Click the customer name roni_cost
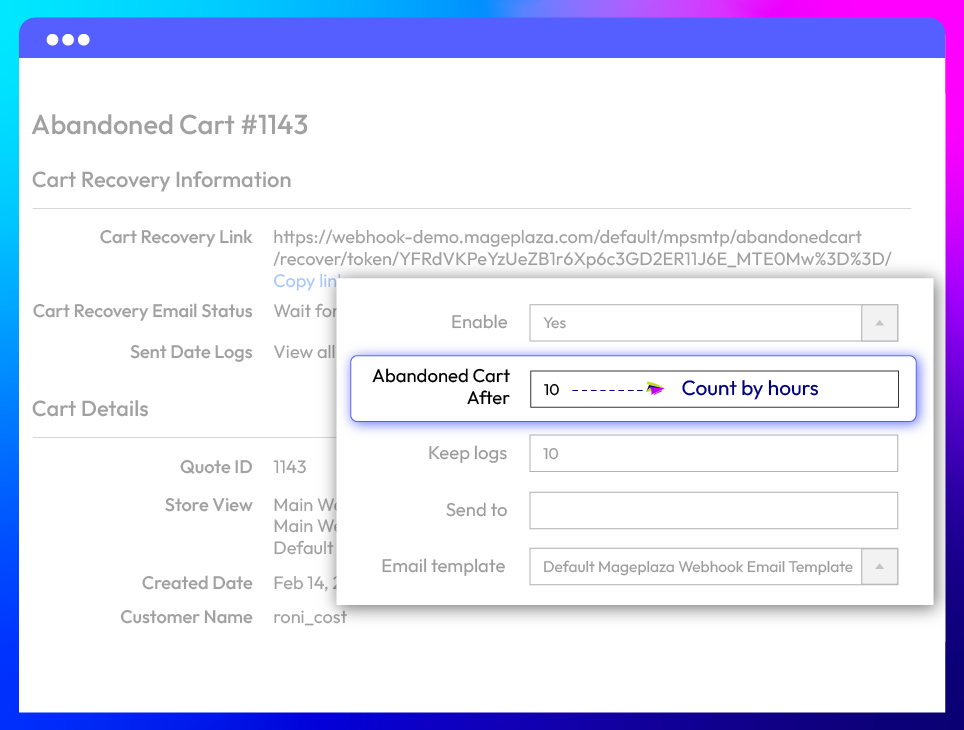This screenshot has width=964, height=730. click(310, 617)
